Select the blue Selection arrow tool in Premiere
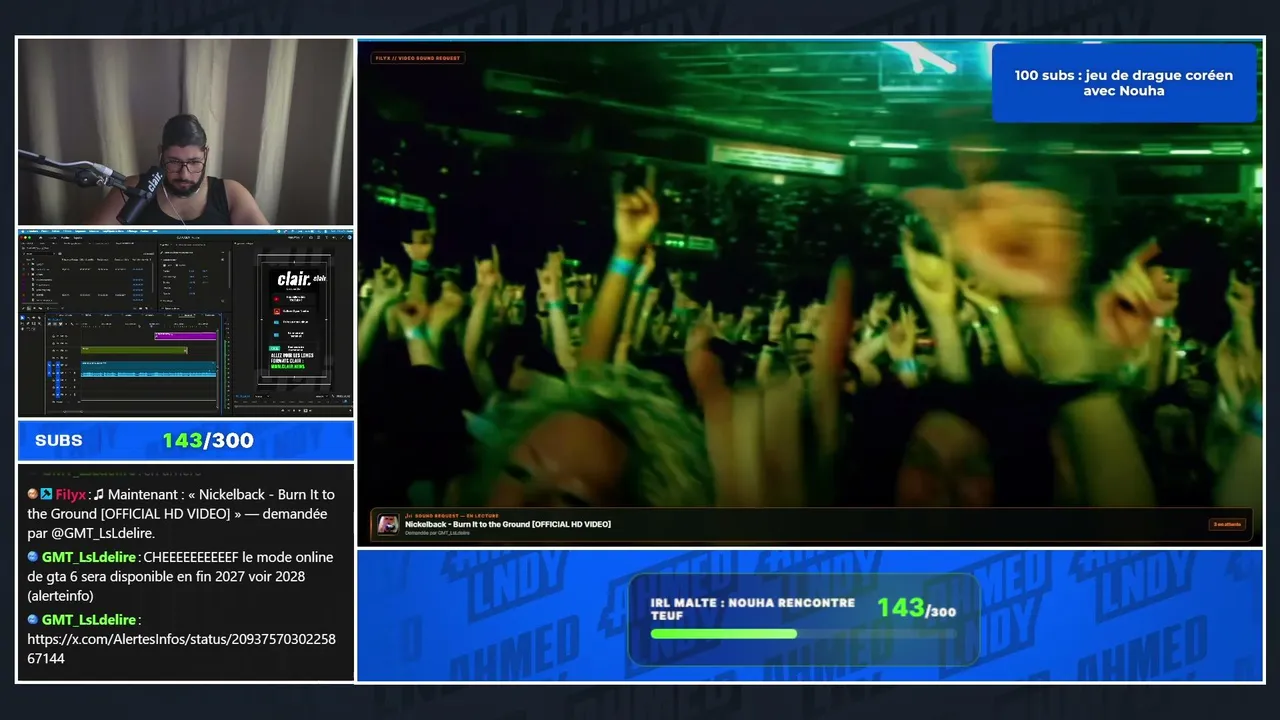This screenshot has width=1280, height=720. click(22, 317)
